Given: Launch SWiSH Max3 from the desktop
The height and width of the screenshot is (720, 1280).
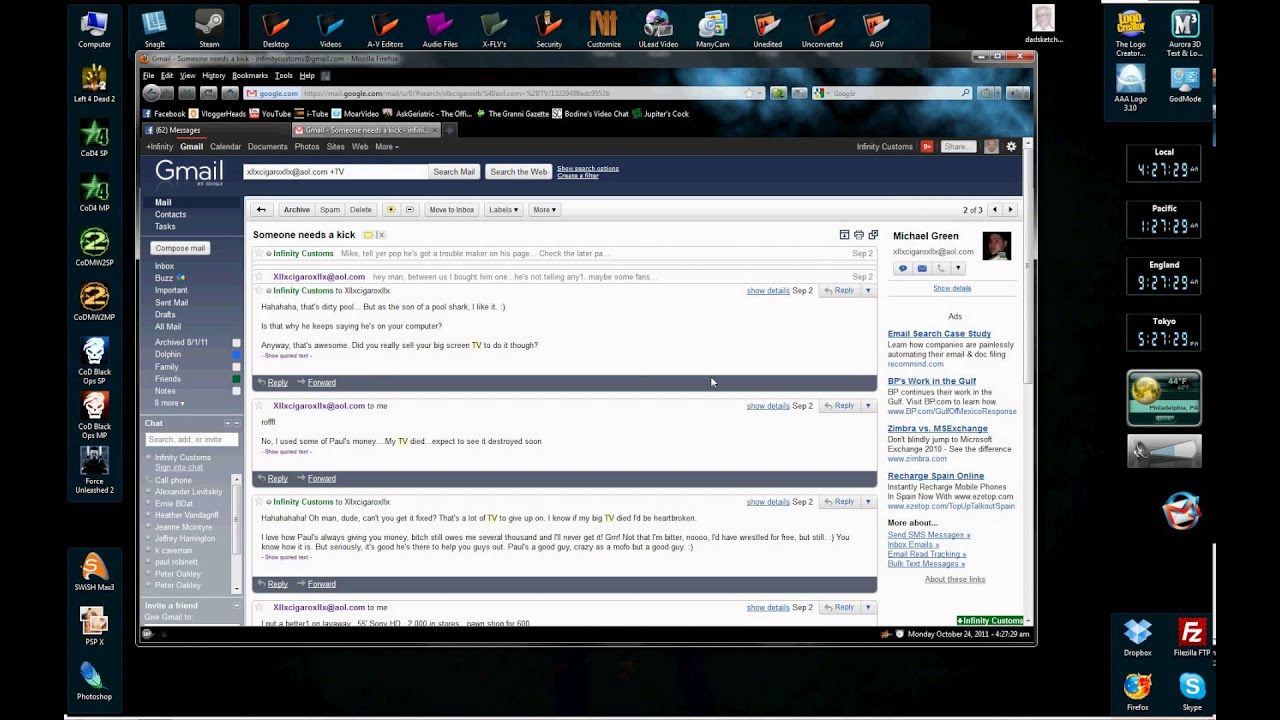Looking at the screenshot, I should 94,572.
